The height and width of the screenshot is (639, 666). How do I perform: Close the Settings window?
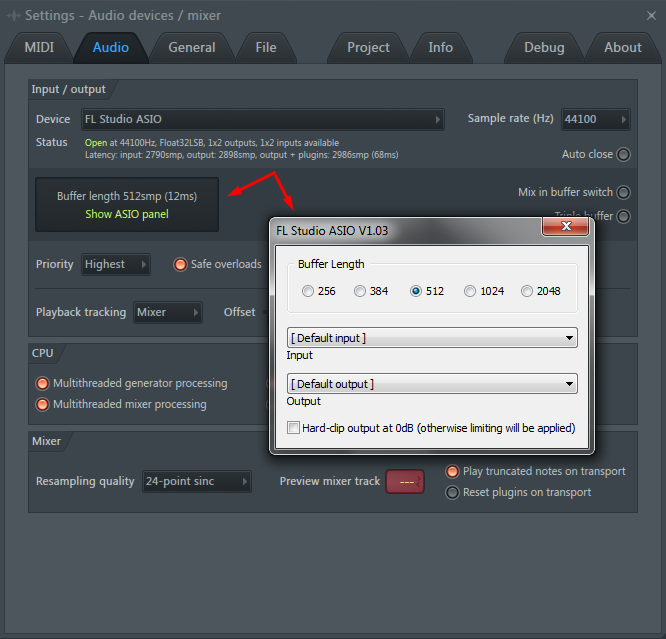651,16
